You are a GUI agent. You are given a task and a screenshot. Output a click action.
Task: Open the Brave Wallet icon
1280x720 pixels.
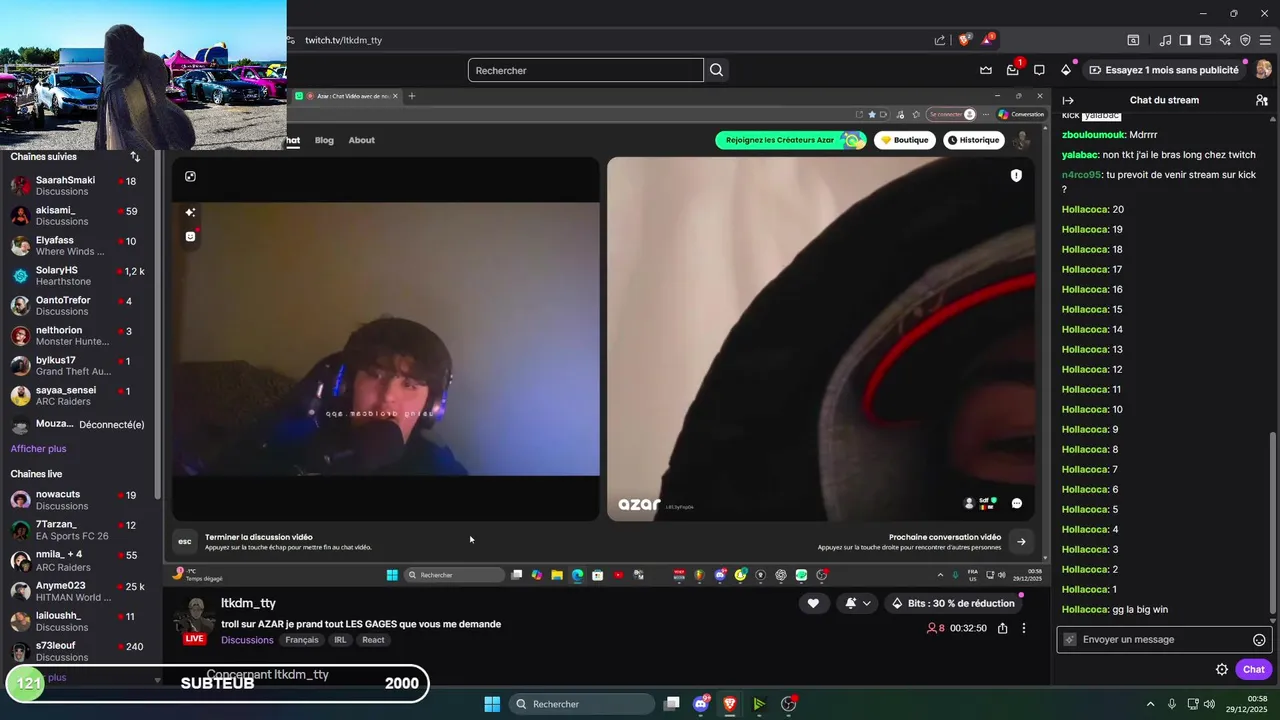pyautogui.click(x=1205, y=40)
